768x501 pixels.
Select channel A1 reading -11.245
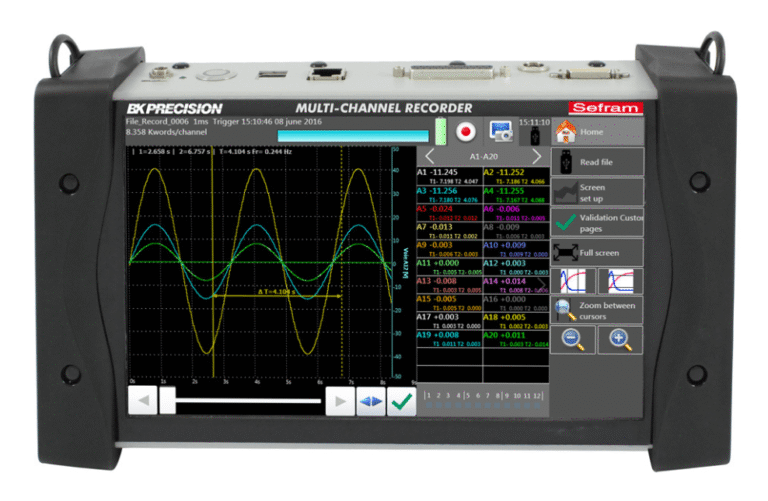coord(449,176)
